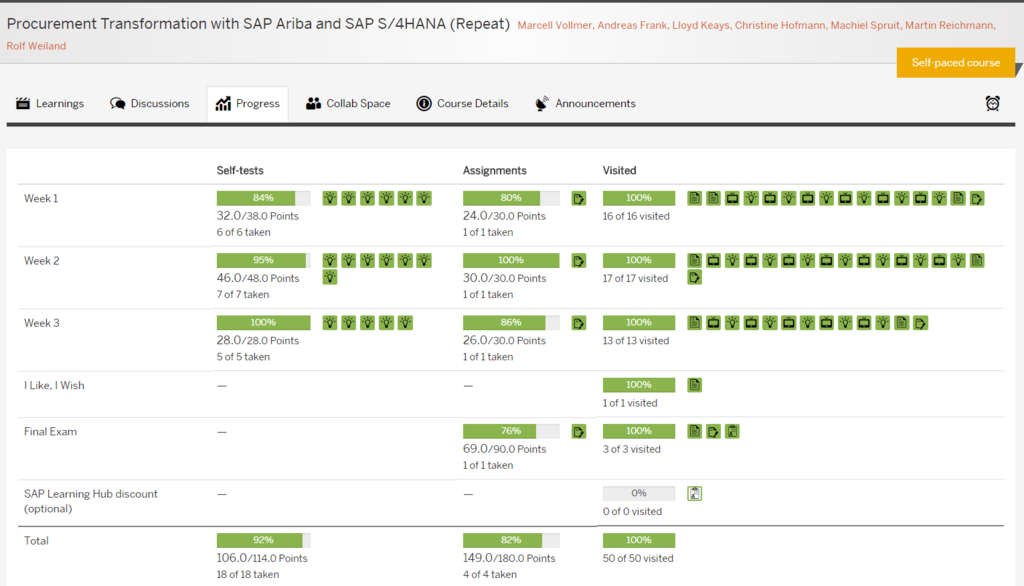The height and width of the screenshot is (586, 1024).
Task: Open the last lightbulb self-test icon in Week 1
Action: pos(424,198)
